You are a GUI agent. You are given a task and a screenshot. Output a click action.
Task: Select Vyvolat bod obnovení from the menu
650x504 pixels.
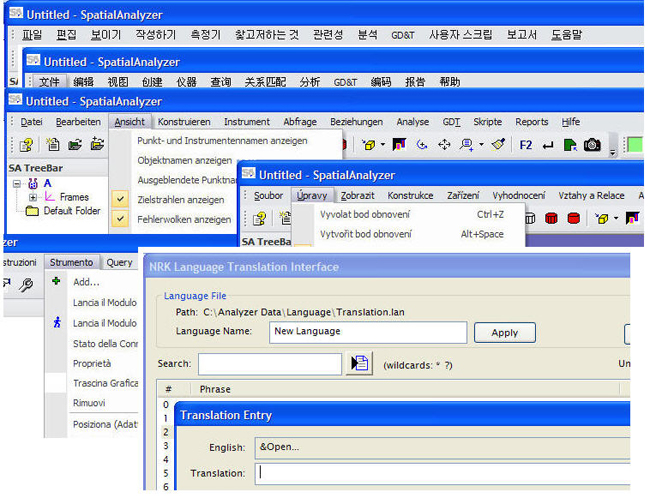pyautogui.click(x=364, y=215)
